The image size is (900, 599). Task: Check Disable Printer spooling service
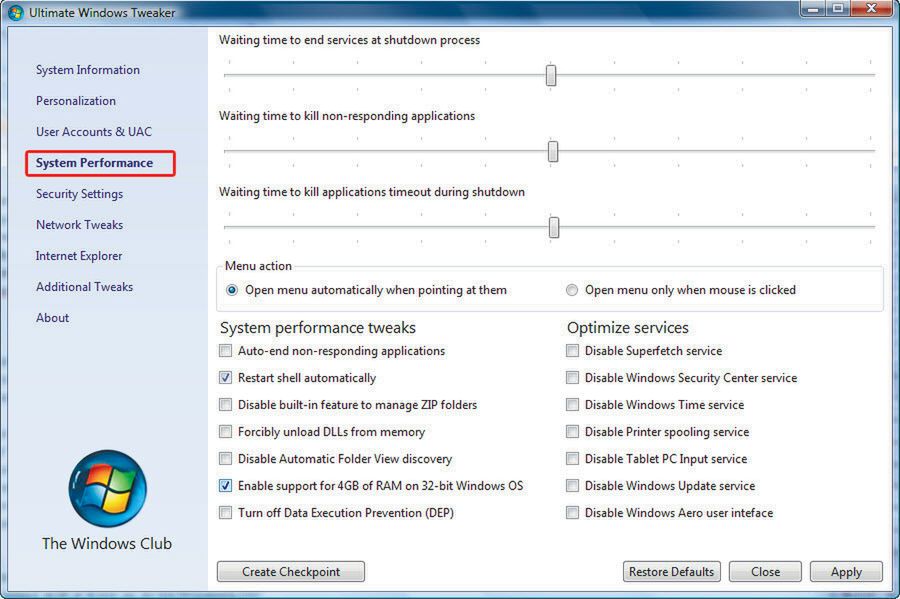572,431
